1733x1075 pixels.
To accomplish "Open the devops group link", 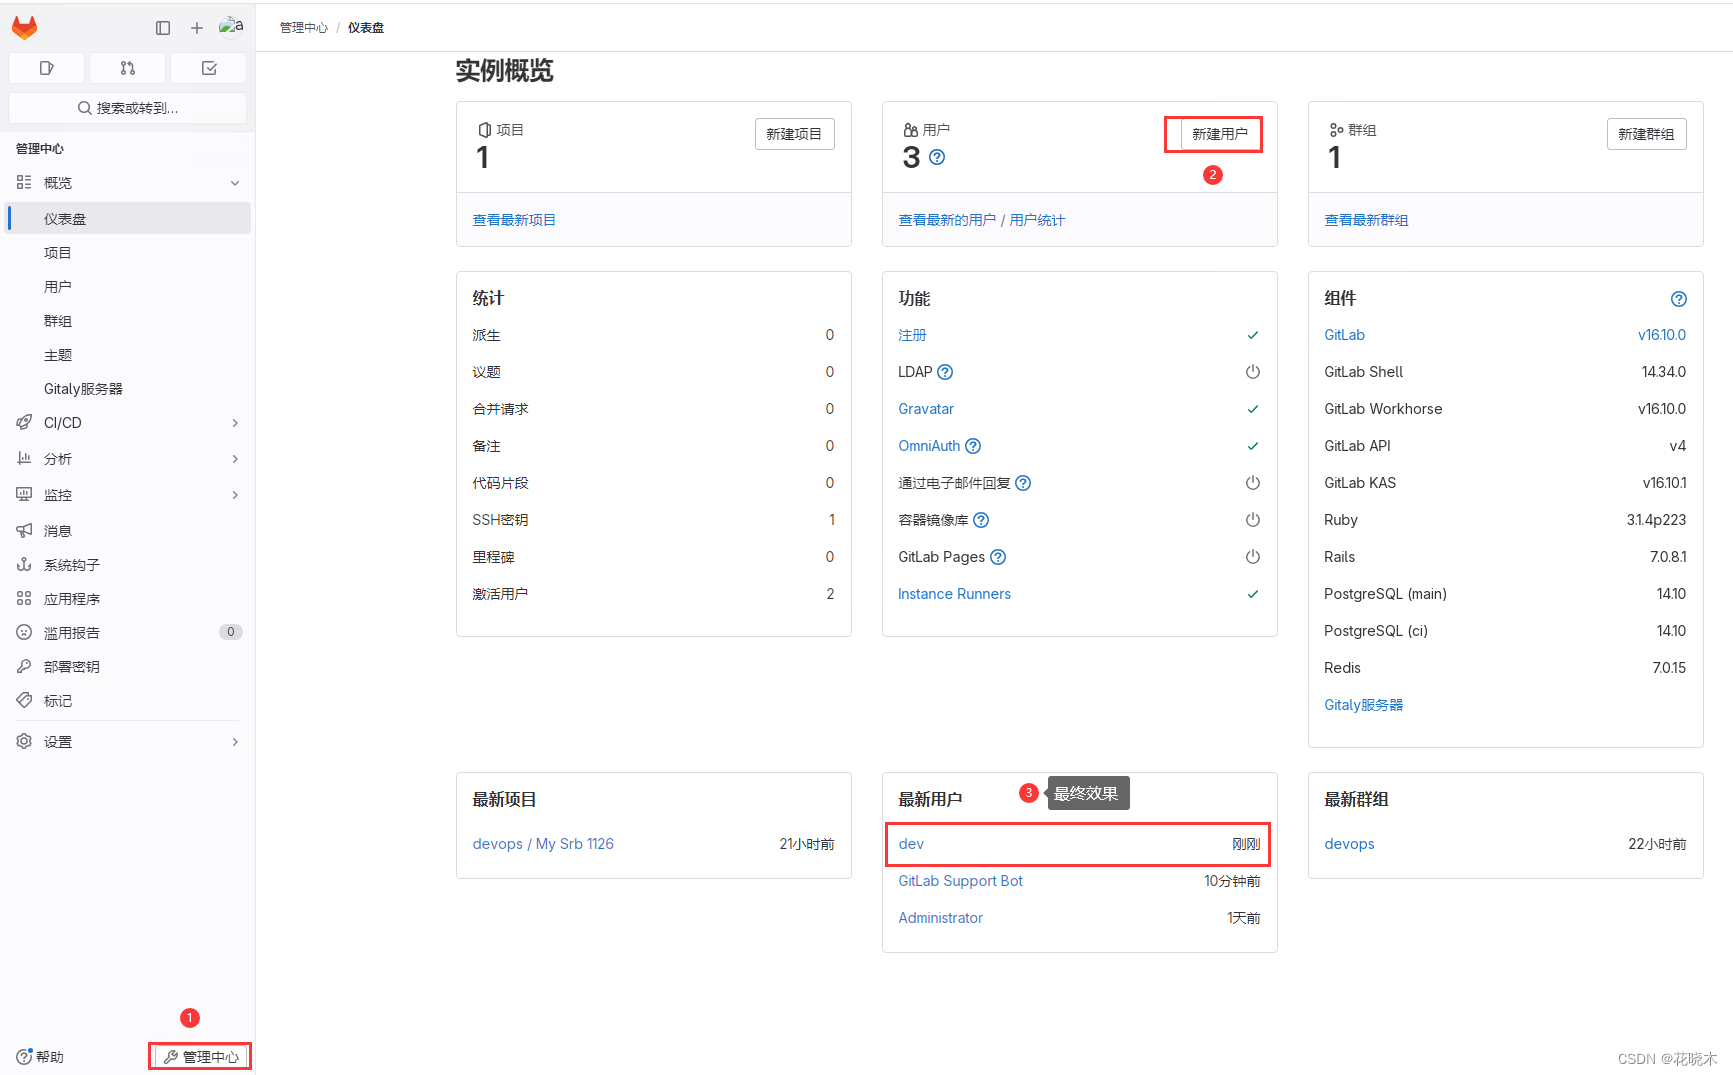I will (x=1349, y=844).
